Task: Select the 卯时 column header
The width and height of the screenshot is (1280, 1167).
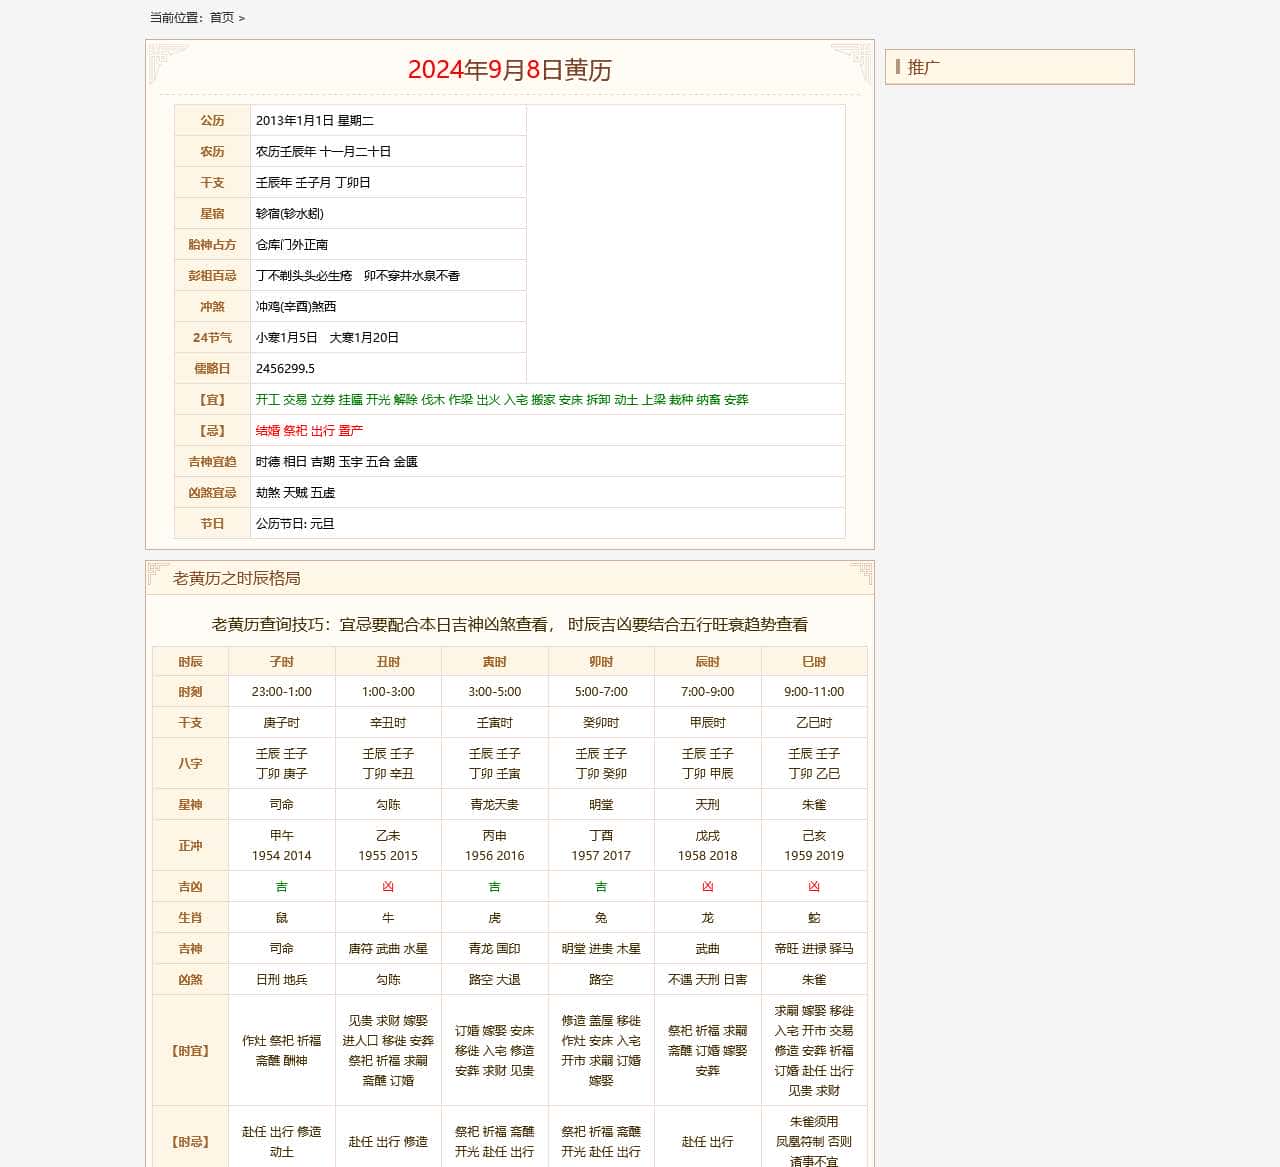Action: [601, 662]
